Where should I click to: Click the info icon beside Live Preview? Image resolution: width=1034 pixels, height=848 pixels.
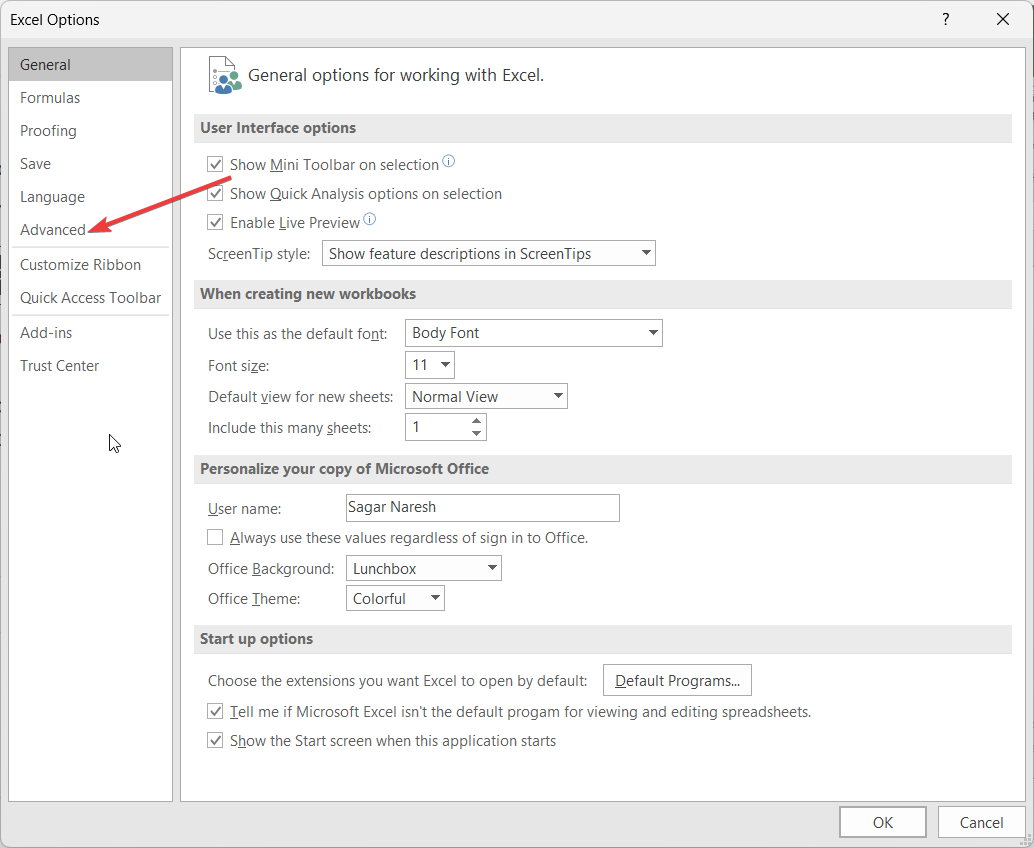[369, 219]
